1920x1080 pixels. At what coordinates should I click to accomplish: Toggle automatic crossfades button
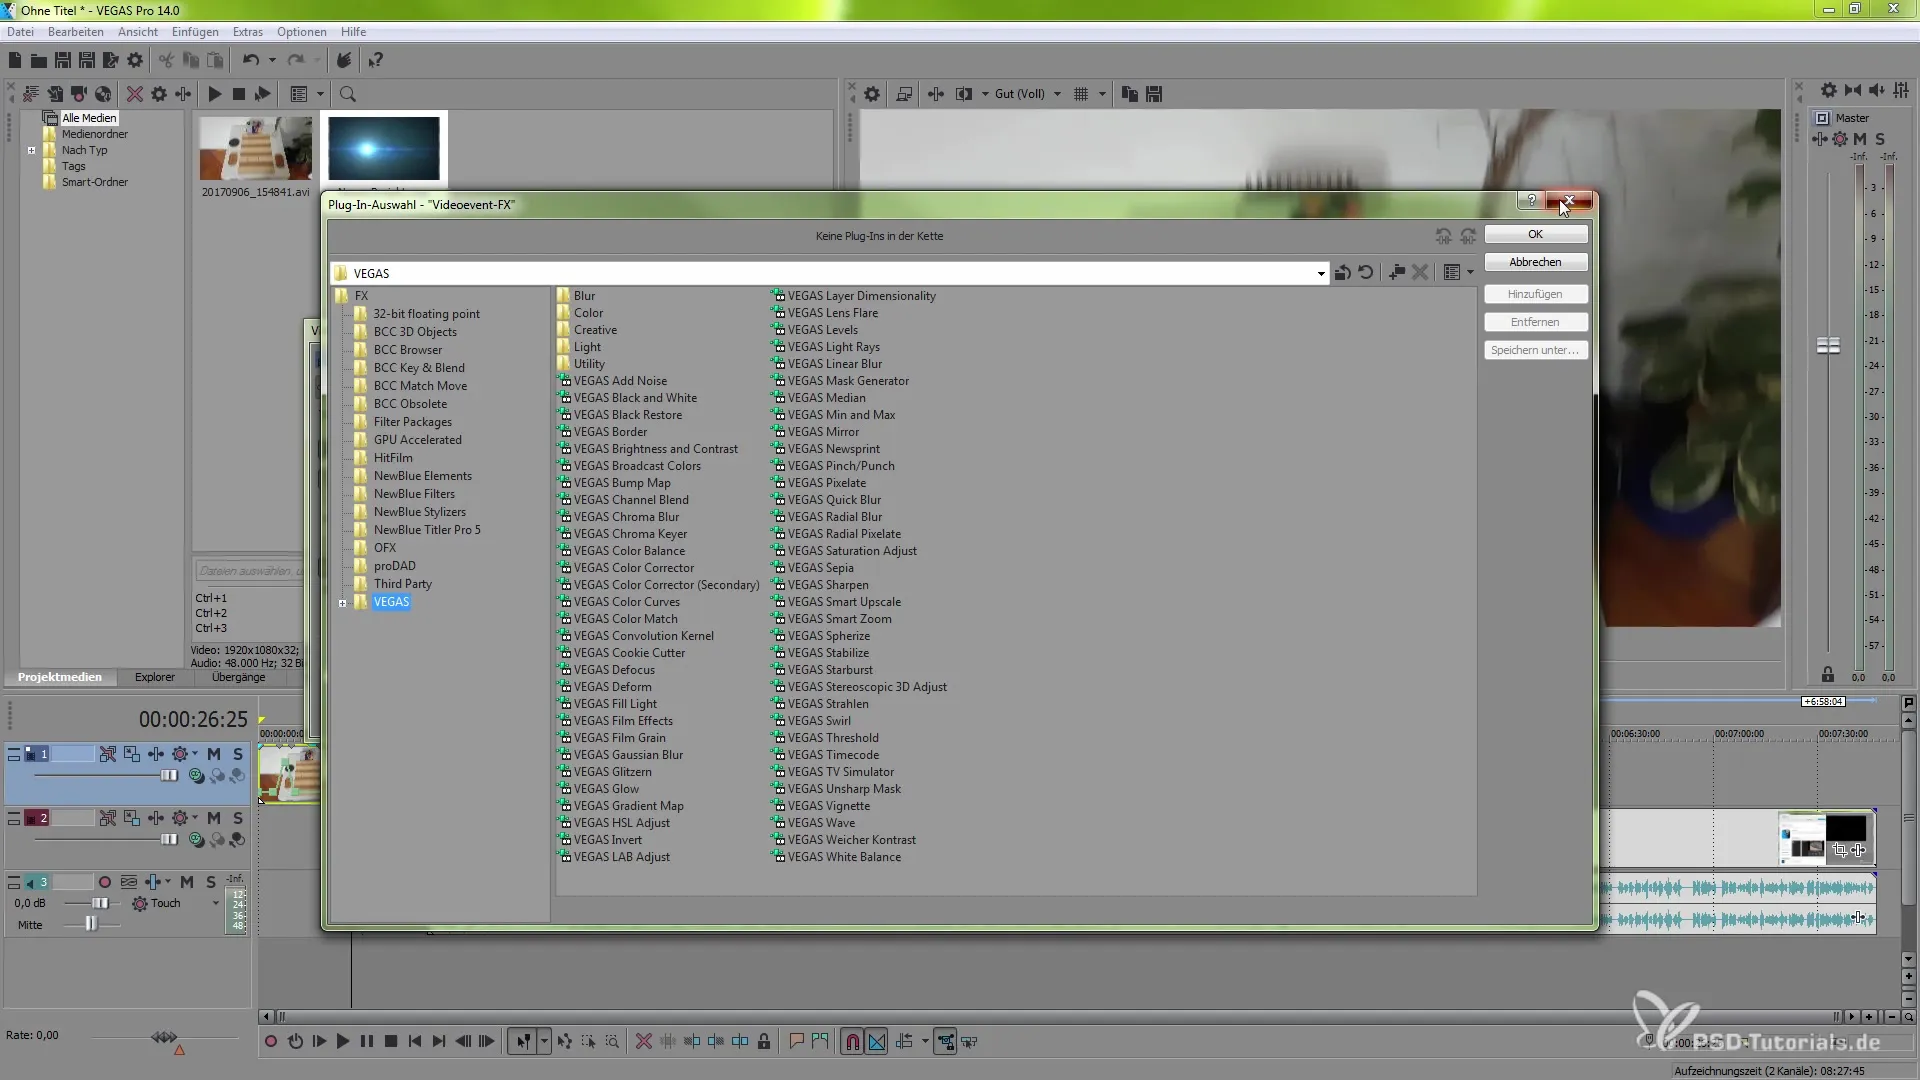pos(877,1041)
